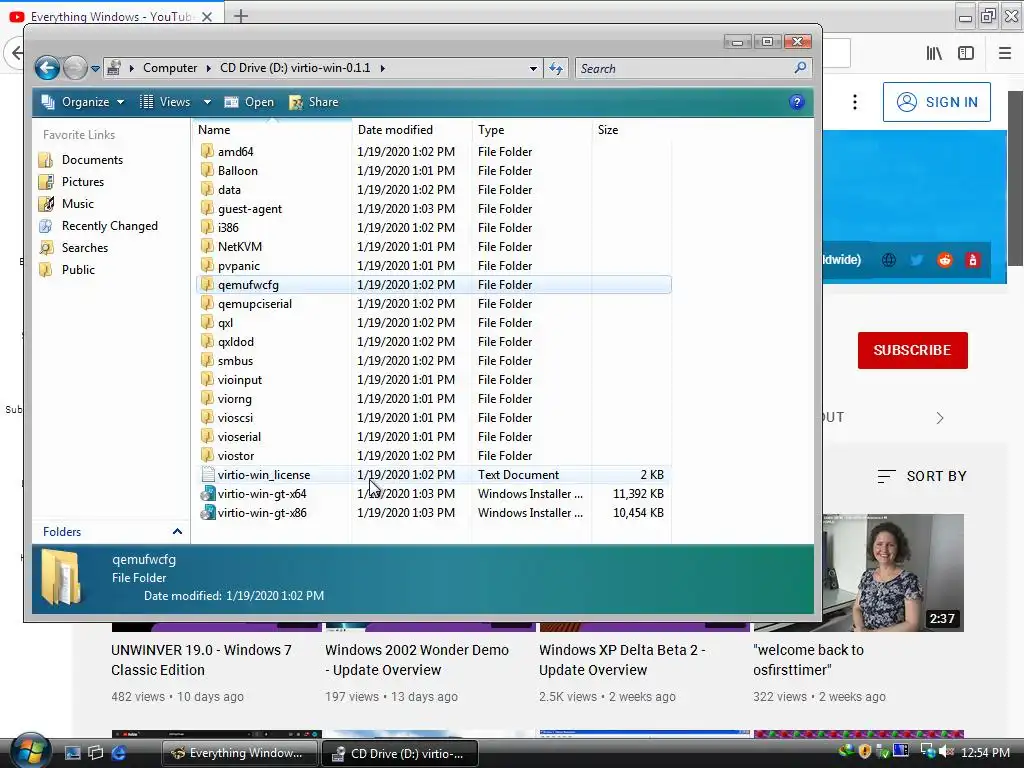Open "welcome back to osfirsttimer" video thumbnail
The height and width of the screenshot is (768, 1024).
893,573
